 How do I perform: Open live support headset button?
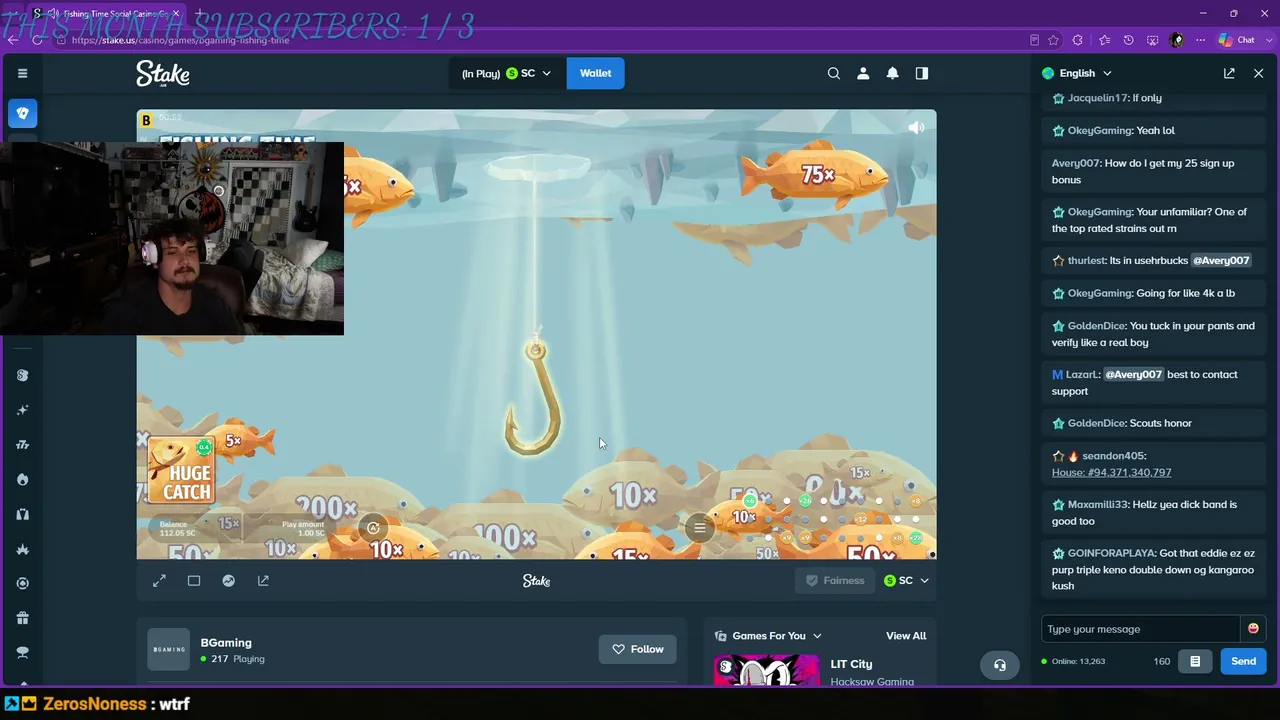[1000, 665]
